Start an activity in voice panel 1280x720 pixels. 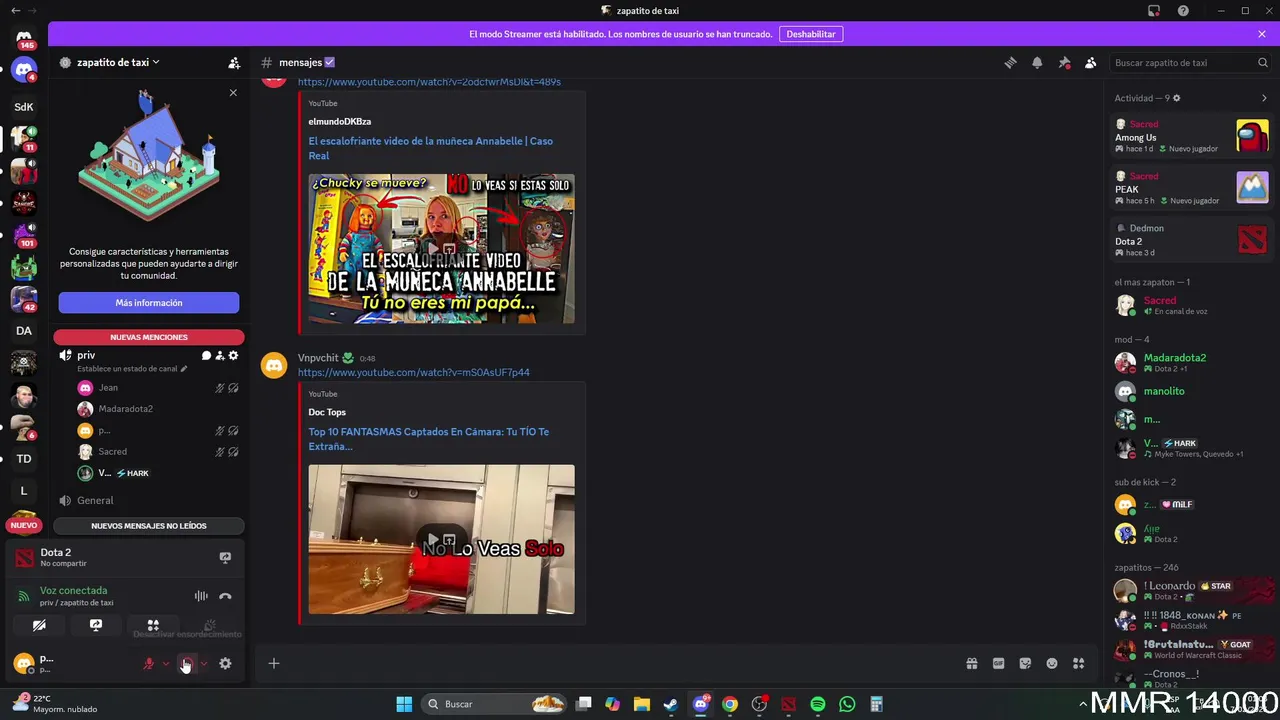pos(153,626)
